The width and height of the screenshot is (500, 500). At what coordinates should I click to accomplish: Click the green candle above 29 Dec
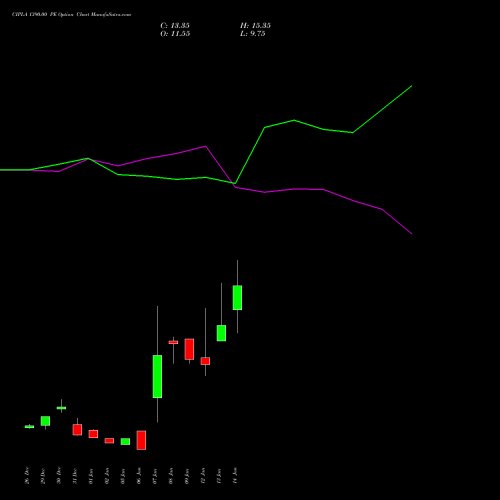[x=45, y=421]
